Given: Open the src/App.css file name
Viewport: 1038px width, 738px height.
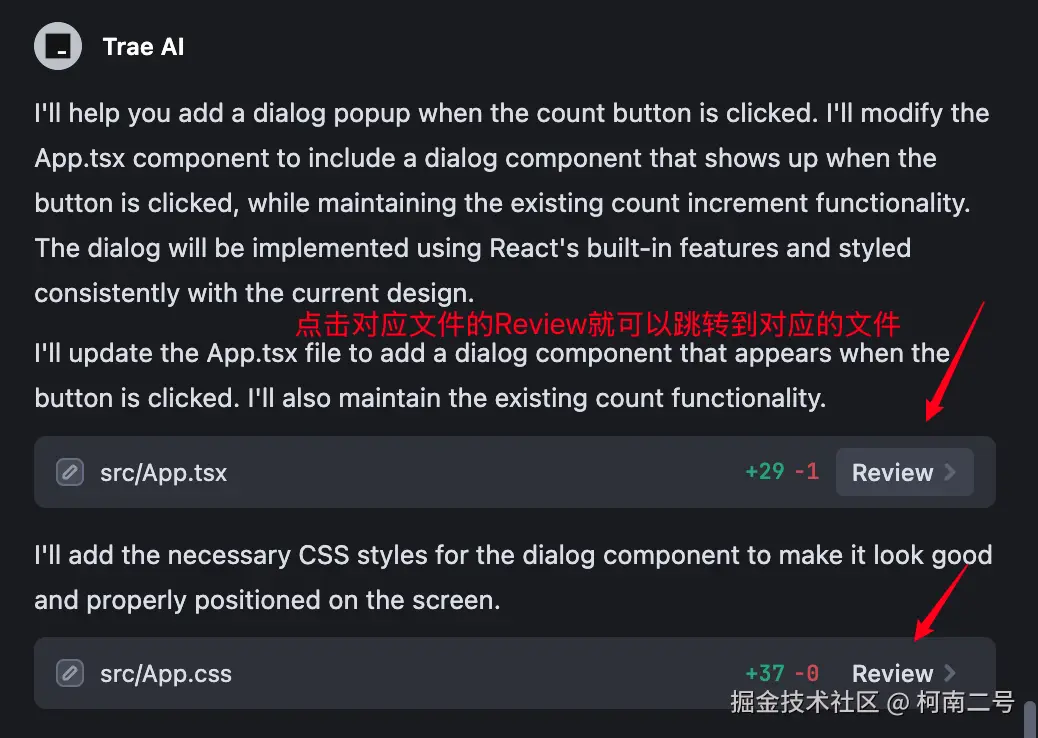Looking at the screenshot, I should click(165, 674).
